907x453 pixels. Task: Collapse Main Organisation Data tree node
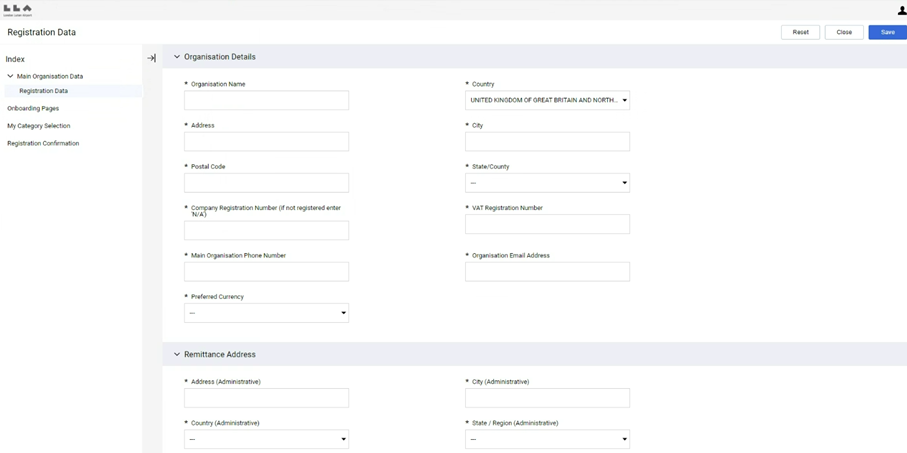[11, 76]
